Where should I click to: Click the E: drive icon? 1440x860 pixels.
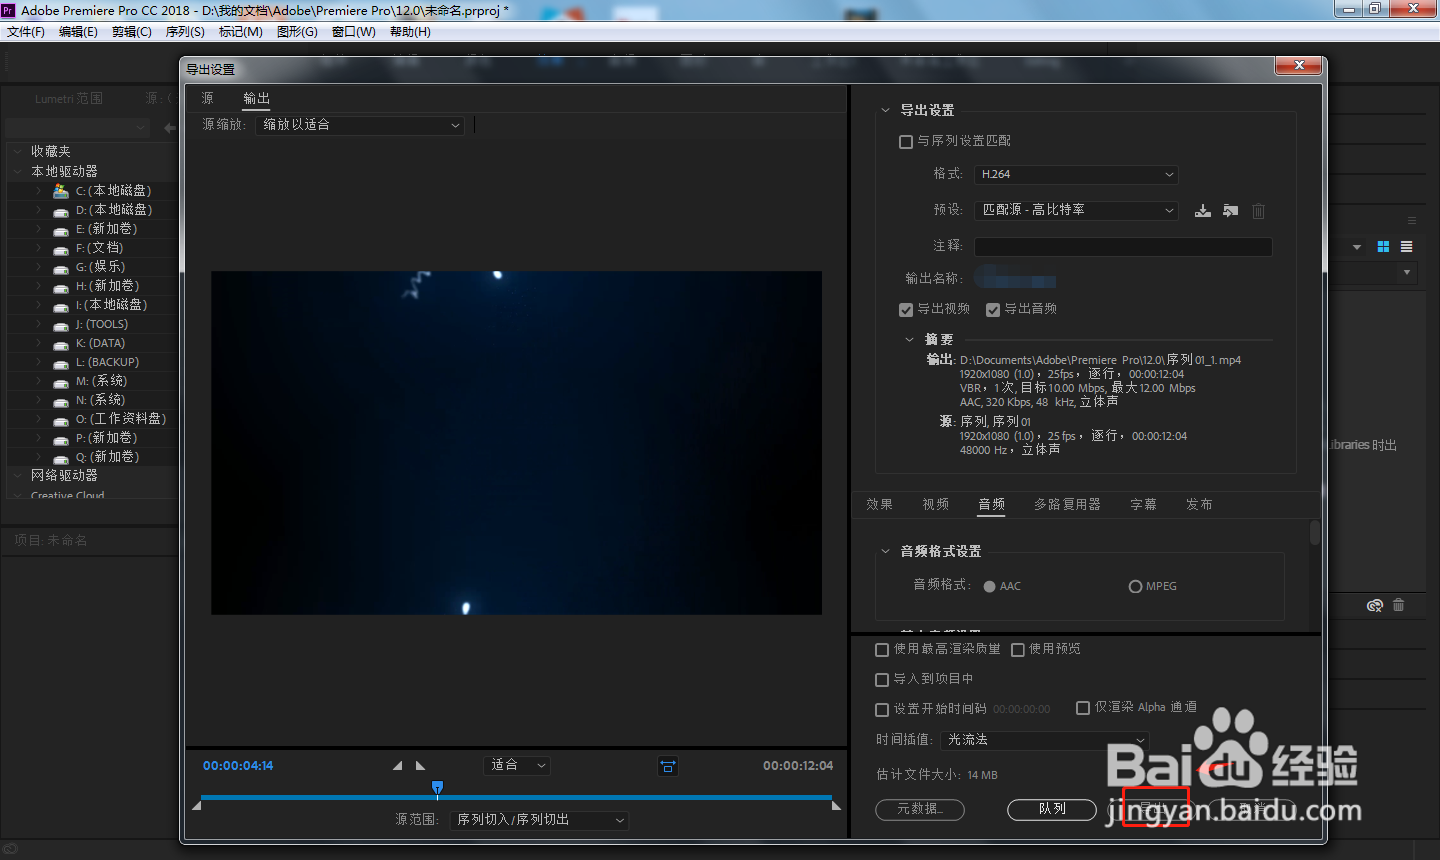point(61,230)
